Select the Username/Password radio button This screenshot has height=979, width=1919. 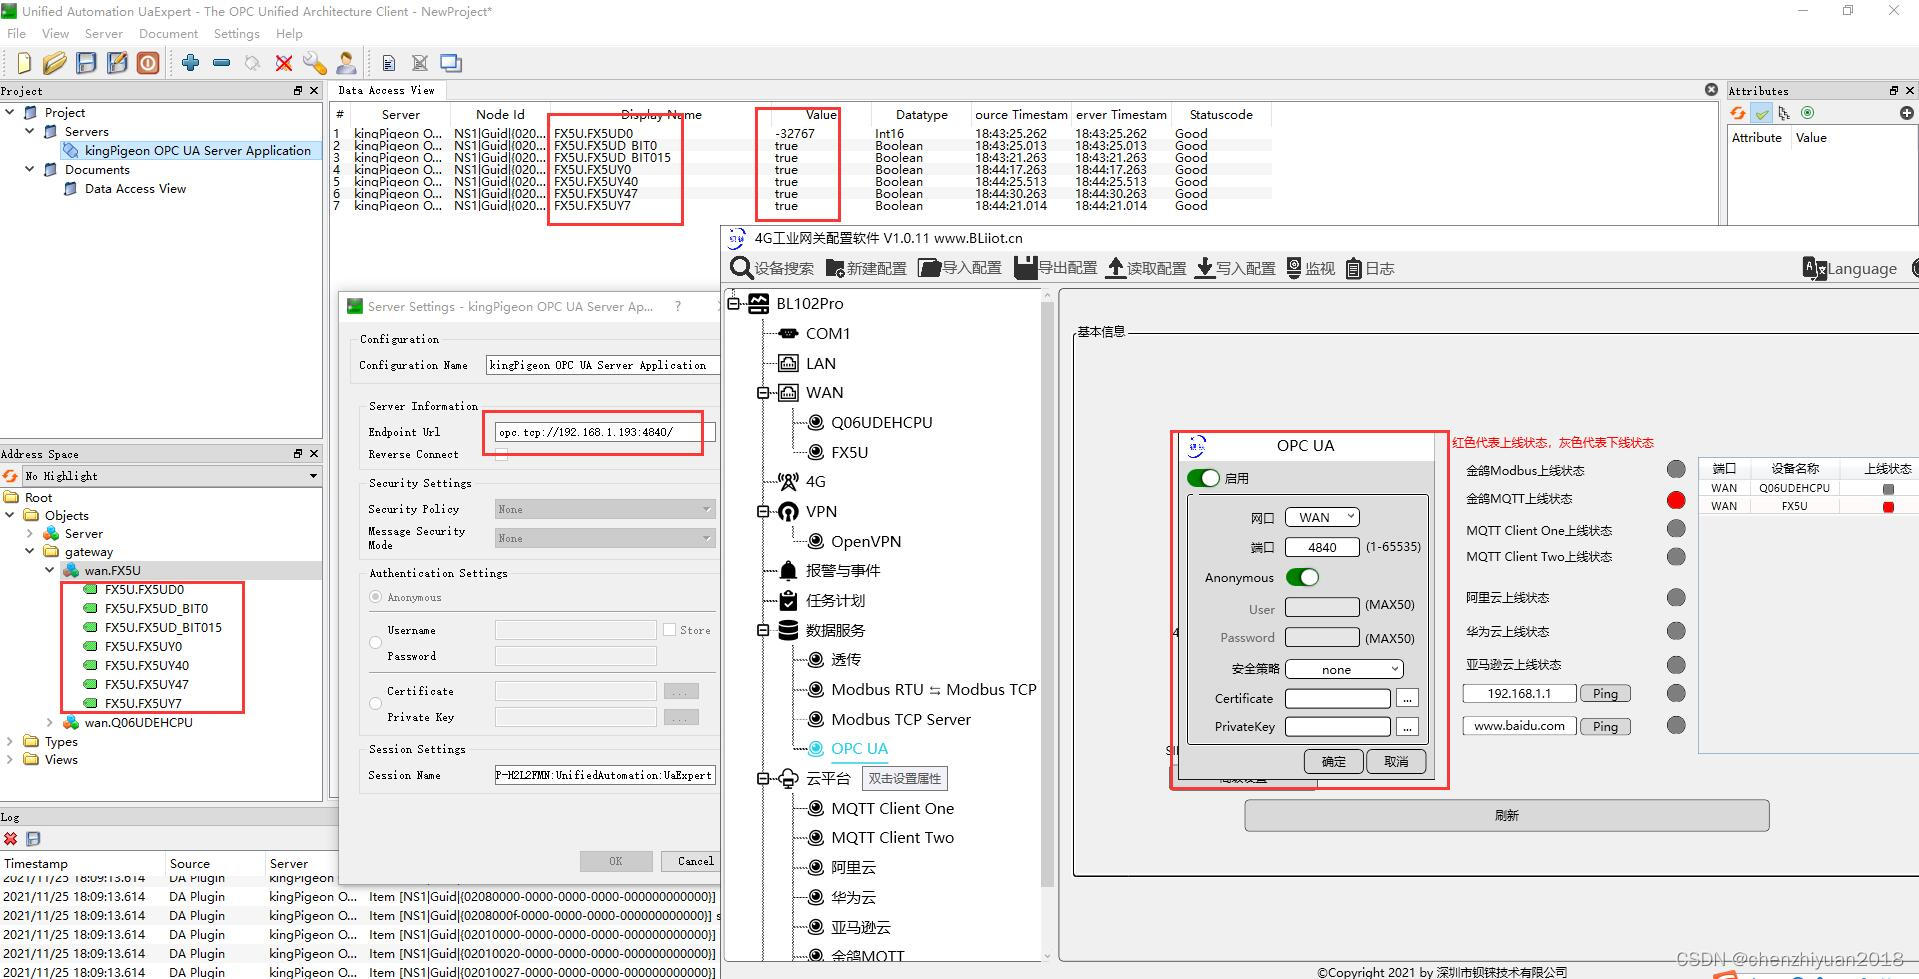click(375, 643)
